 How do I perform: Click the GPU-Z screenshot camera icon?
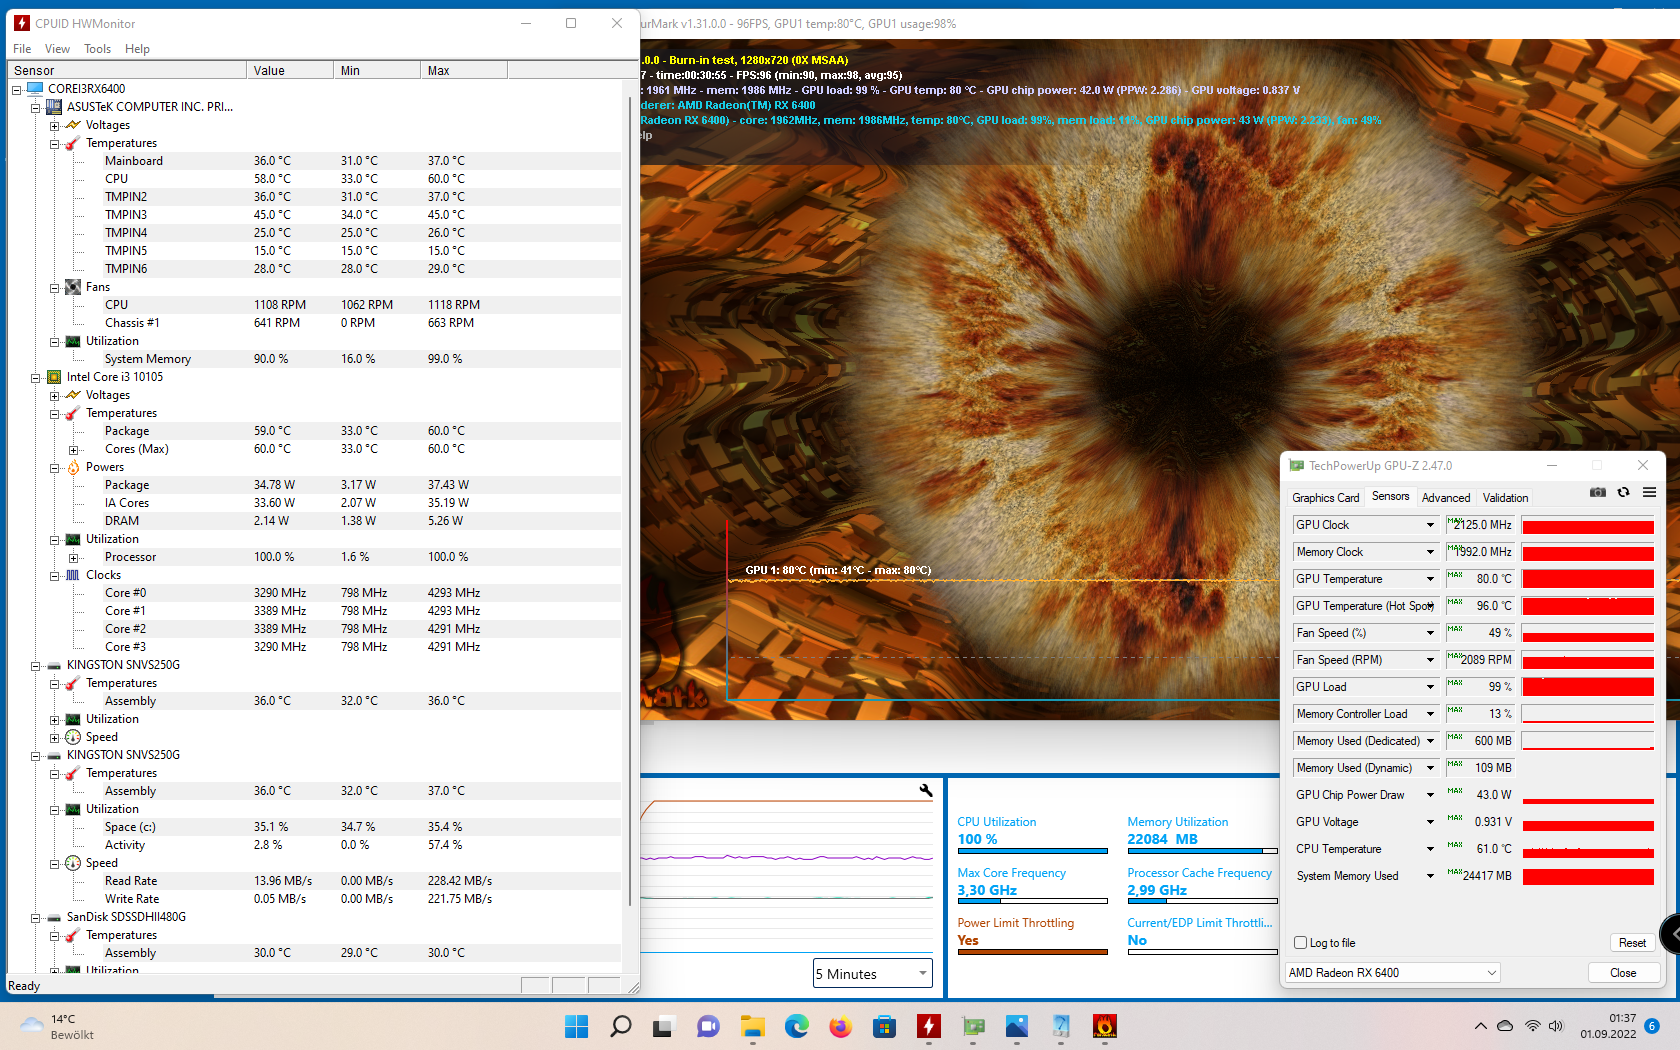pyautogui.click(x=1597, y=492)
